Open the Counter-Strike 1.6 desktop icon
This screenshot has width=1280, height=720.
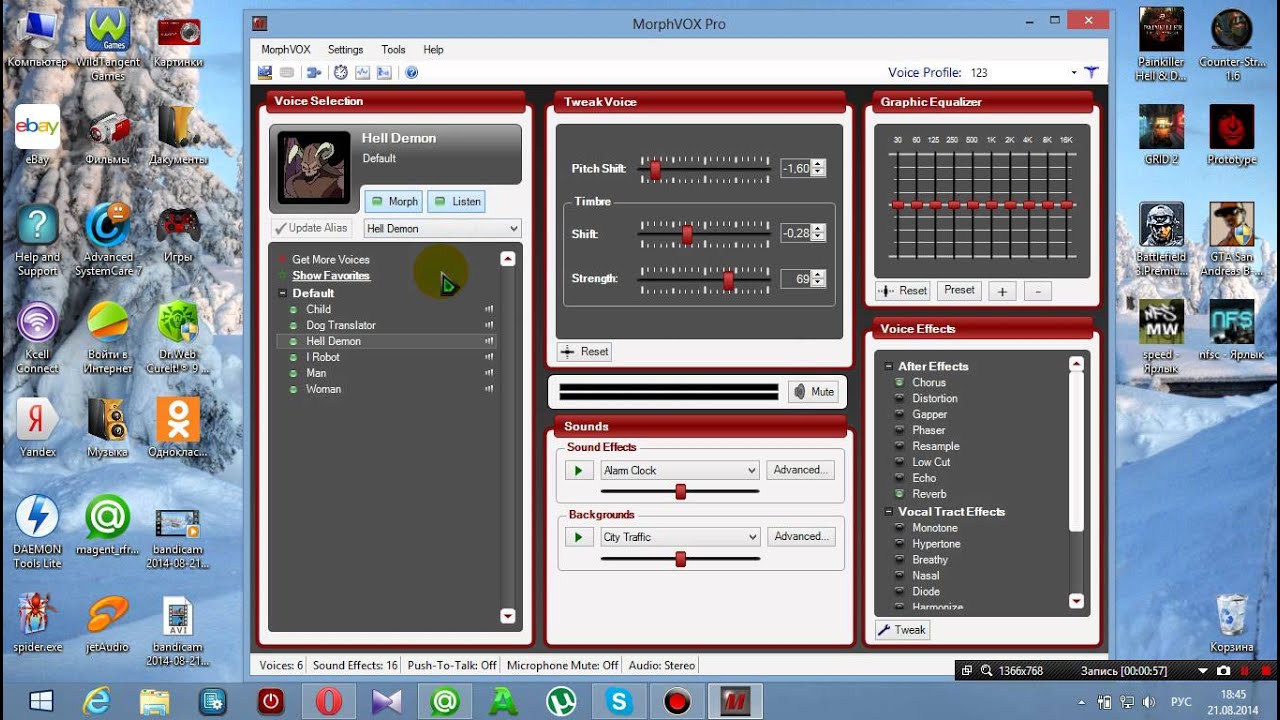[1233, 45]
